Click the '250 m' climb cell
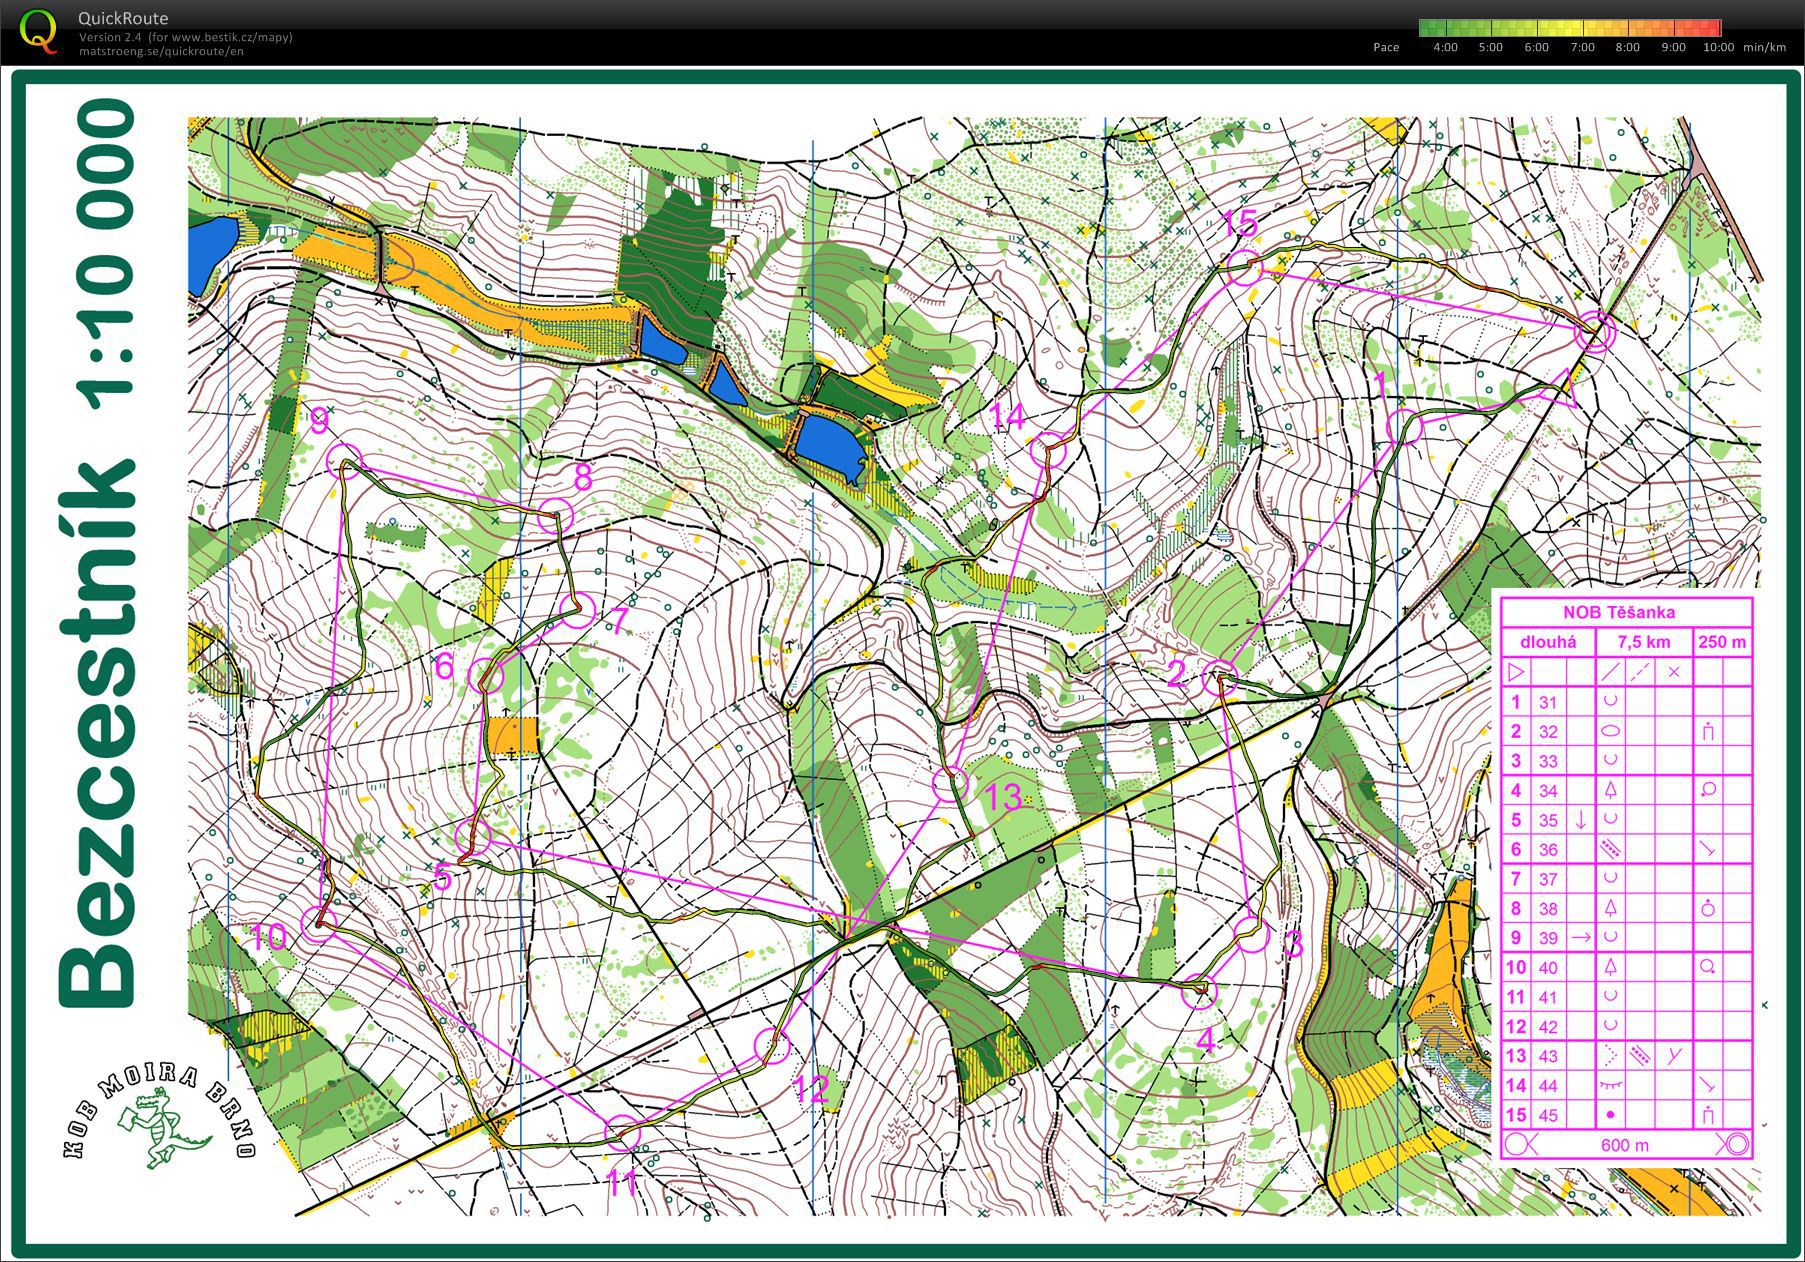 click(x=1723, y=642)
